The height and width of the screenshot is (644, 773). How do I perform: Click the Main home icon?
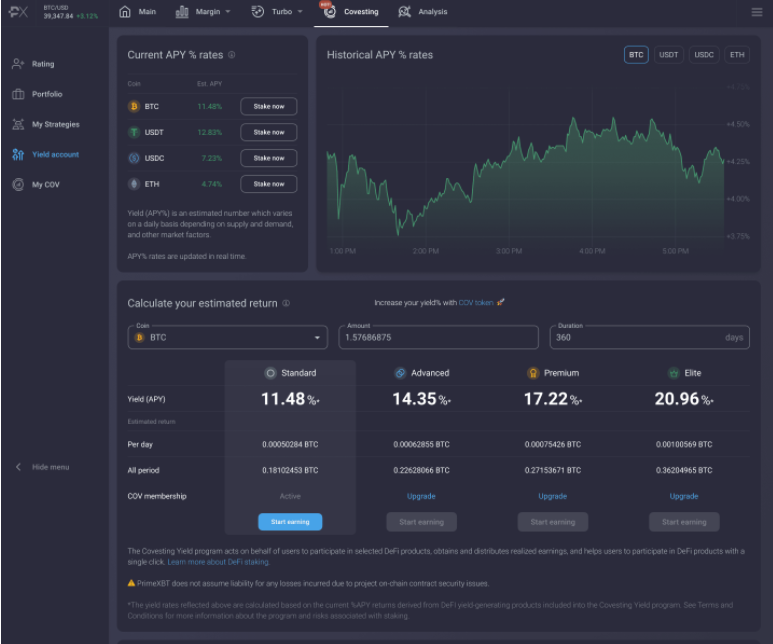[125, 11]
